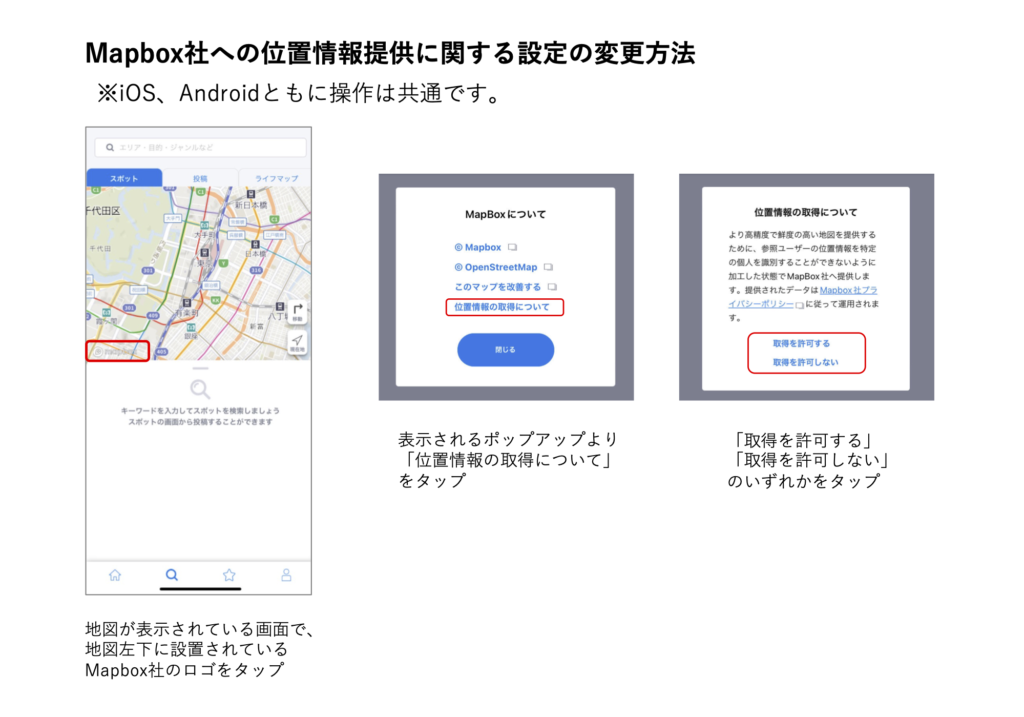Click the 大手町 label on map
Image resolution: width=1024 pixels, height=717 pixels.
tap(204, 233)
